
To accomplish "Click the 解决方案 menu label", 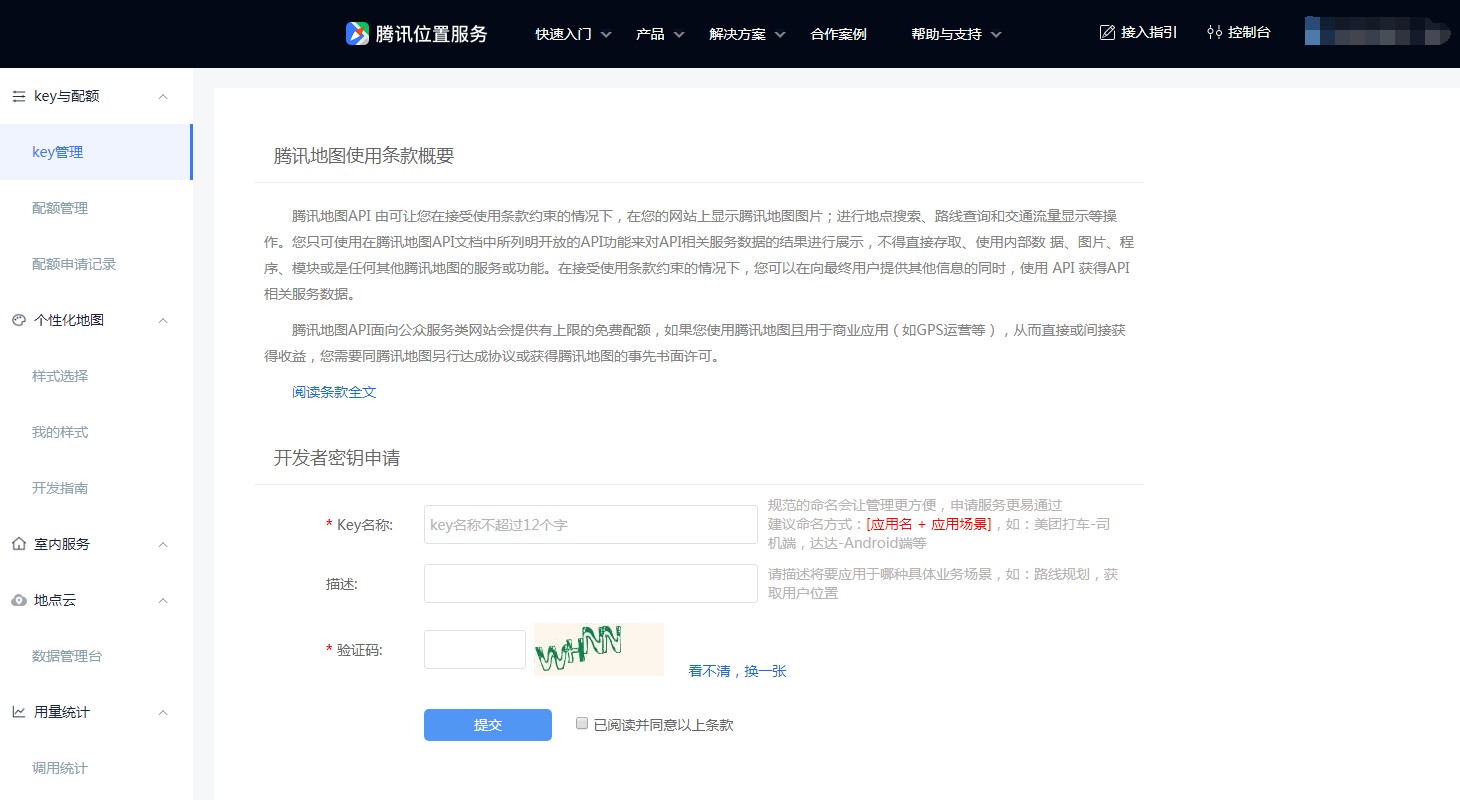I will 737,34.
